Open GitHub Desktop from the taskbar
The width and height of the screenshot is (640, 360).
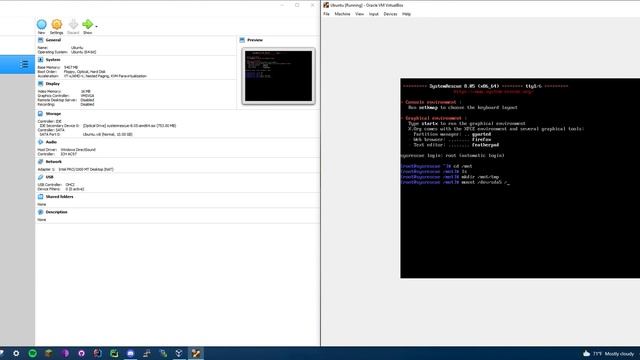point(81,353)
